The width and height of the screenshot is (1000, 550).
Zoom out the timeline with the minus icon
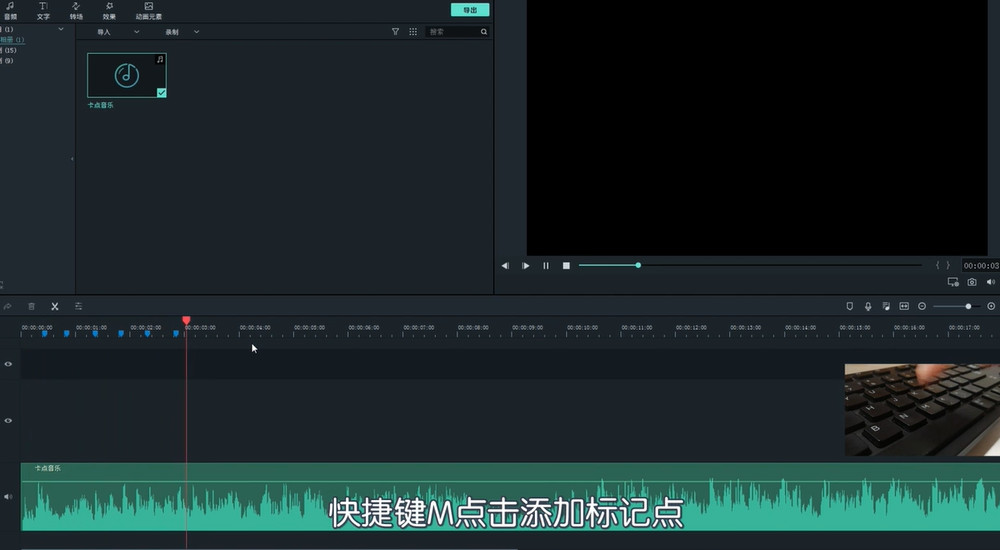pos(922,306)
